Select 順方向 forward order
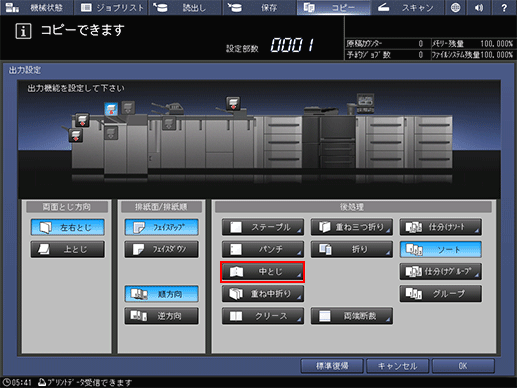 (162, 294)
